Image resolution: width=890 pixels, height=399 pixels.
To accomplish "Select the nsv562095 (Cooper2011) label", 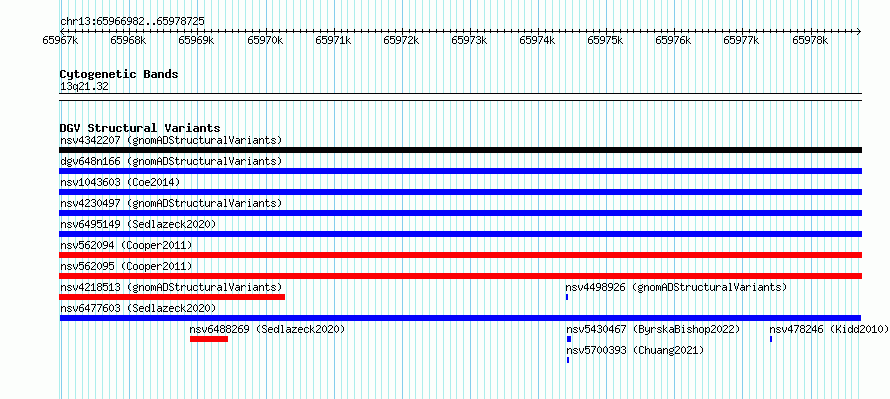I will [x=126, y=266].
